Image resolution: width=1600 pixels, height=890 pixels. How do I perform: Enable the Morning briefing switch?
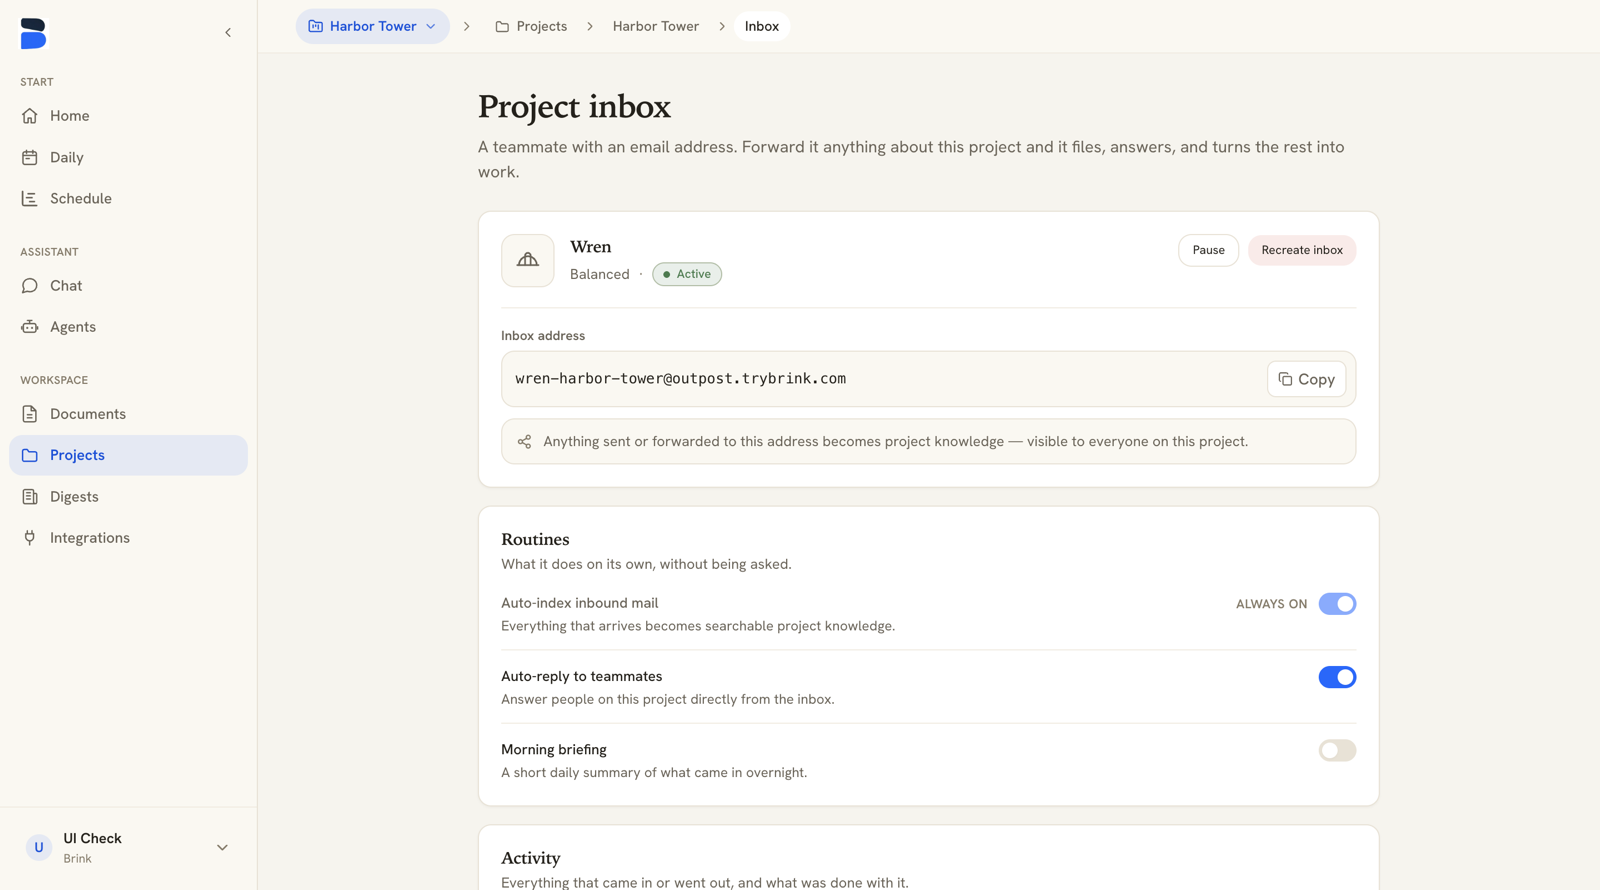(1336, 750)
